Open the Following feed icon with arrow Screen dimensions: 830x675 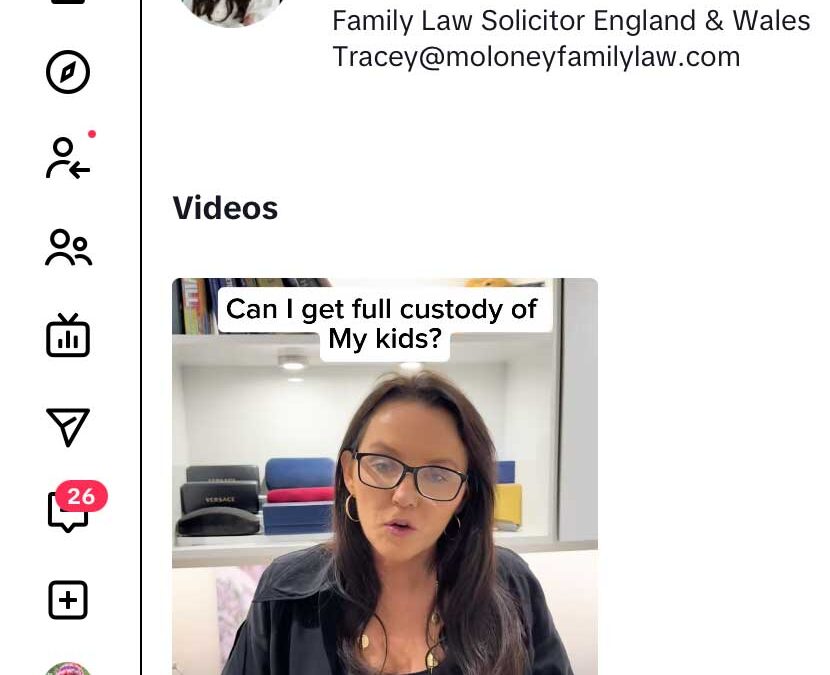click(68, 158)
